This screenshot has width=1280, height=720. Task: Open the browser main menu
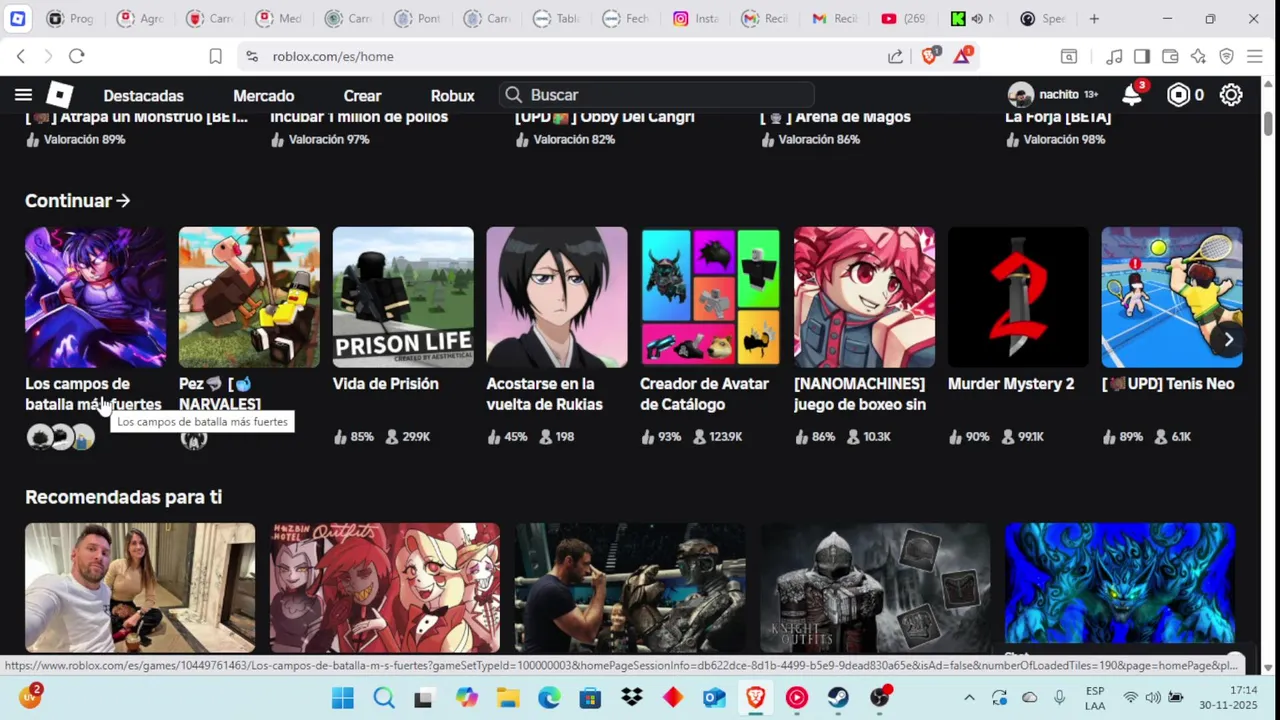1254,56
